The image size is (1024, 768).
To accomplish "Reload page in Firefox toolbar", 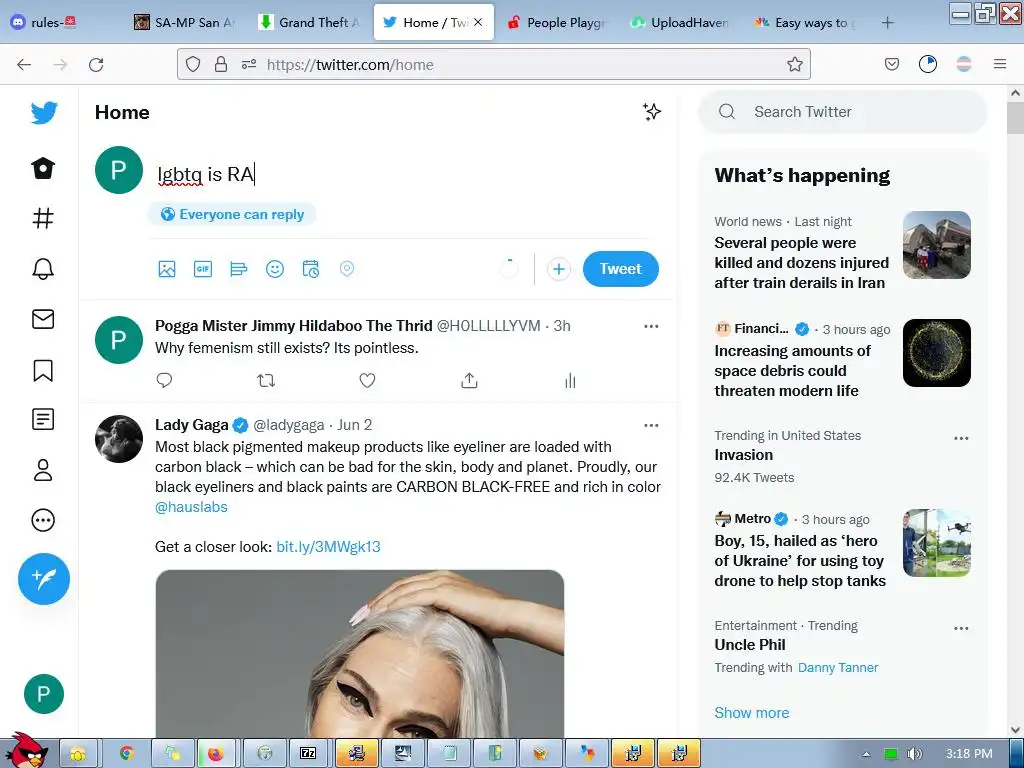I will pos(96,64).
